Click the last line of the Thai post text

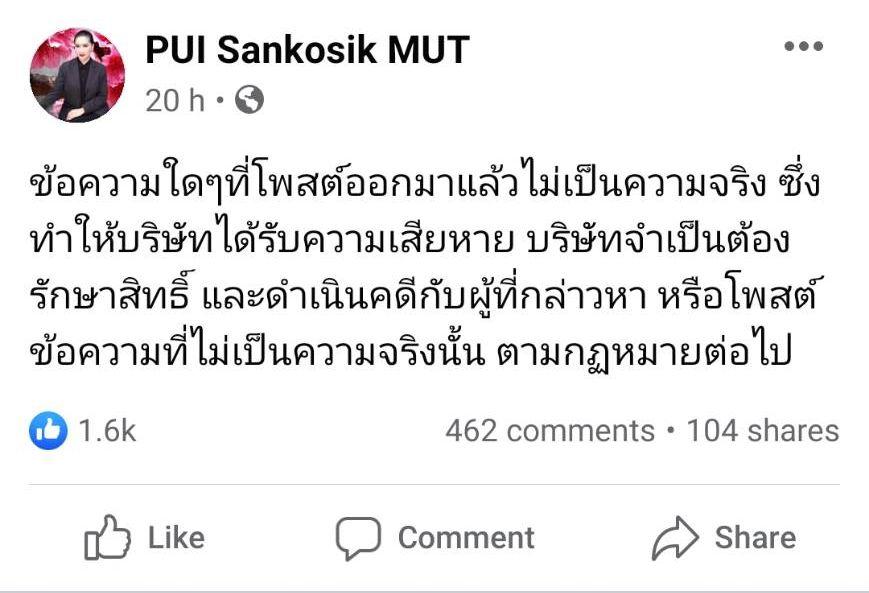click(410, 352)
